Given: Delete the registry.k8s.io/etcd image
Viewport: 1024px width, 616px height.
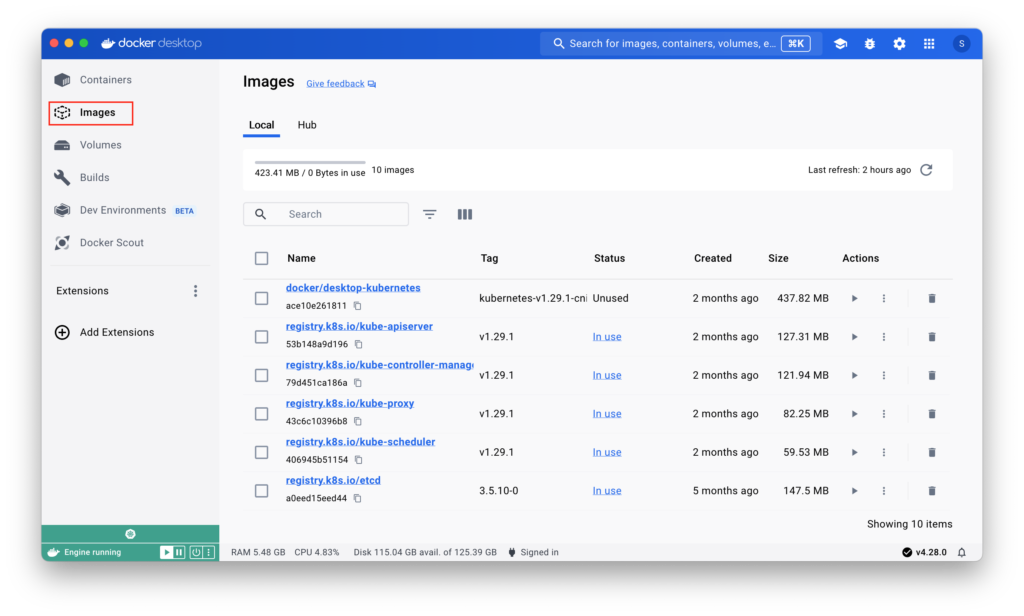Looking at the screenshot, I should pos(932,491).
